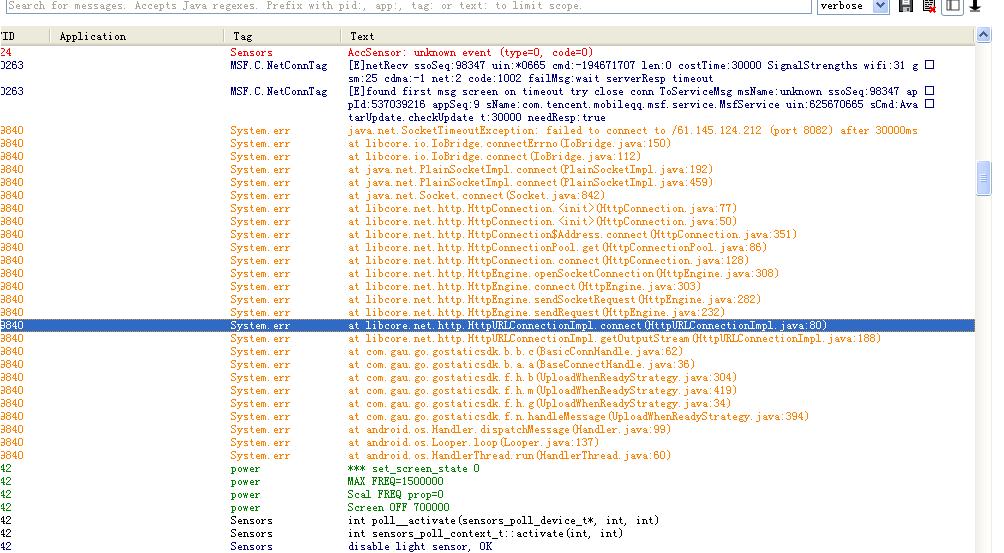
Task: Grab the vertical scrollbar thumb
Action: (x=984, y=179)
